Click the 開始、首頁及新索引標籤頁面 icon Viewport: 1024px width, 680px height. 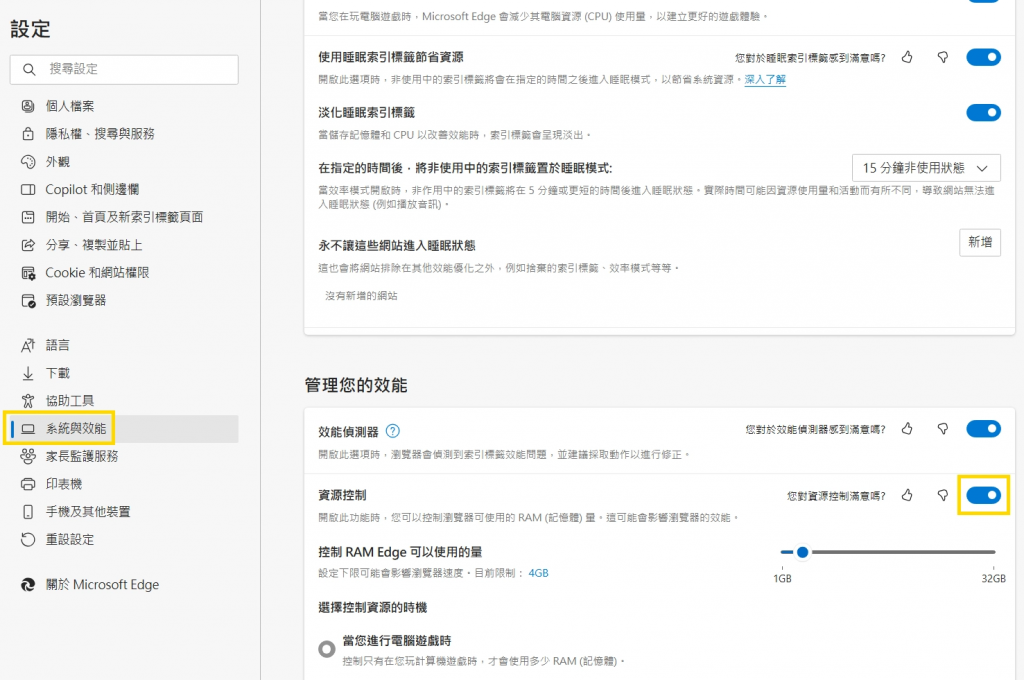(x=28, y=217)
